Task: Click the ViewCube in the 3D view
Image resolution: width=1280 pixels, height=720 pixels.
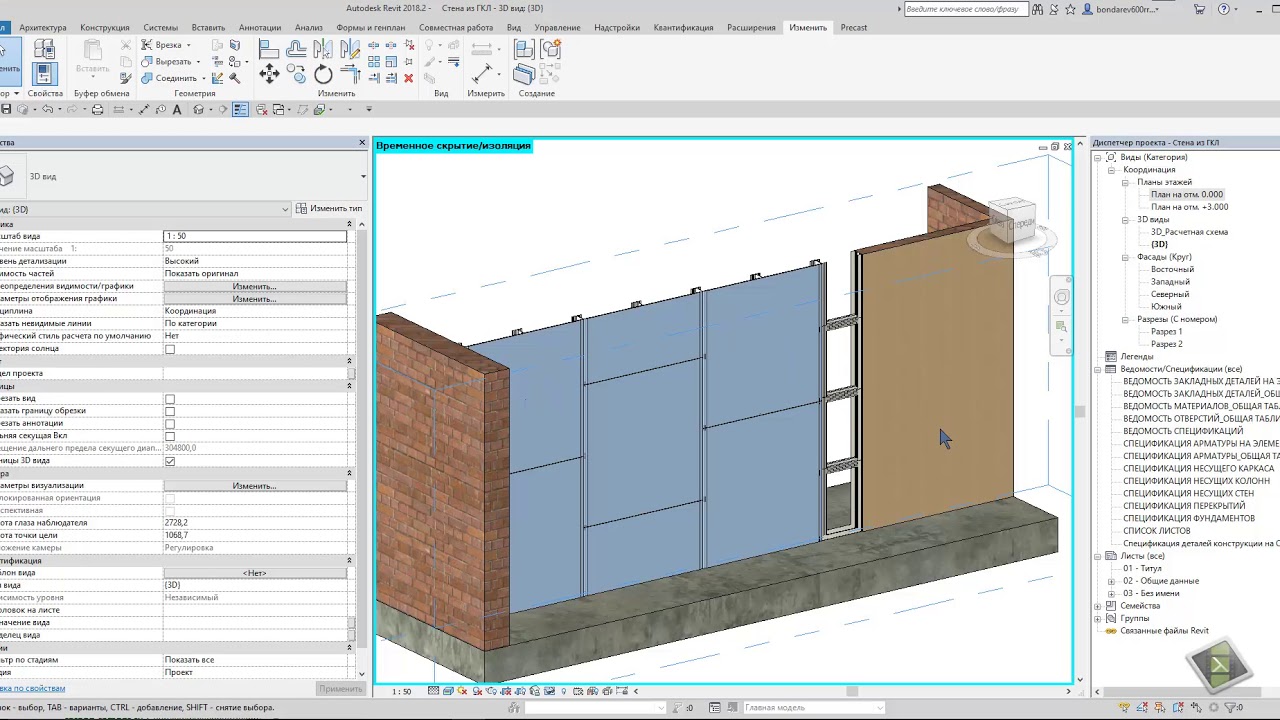Action: point(1012,222)
